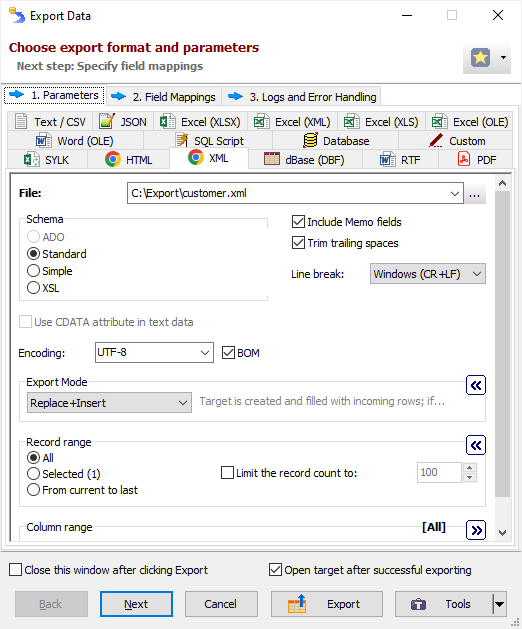Switch to the Text / CSV format tab
The image size is (522, 629).
click(x=50, y=122)
